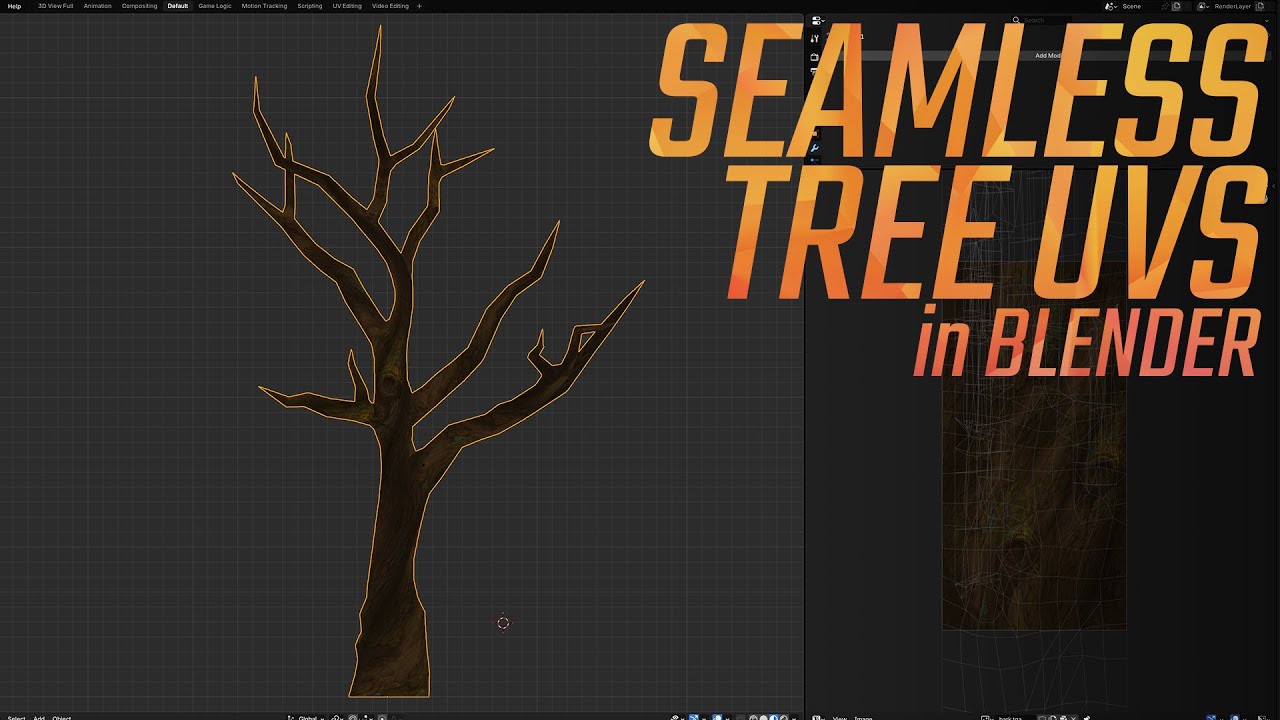The image size is (1280, 720).
Task: Create a new scene with copy icon
Action: [1177, 6]
